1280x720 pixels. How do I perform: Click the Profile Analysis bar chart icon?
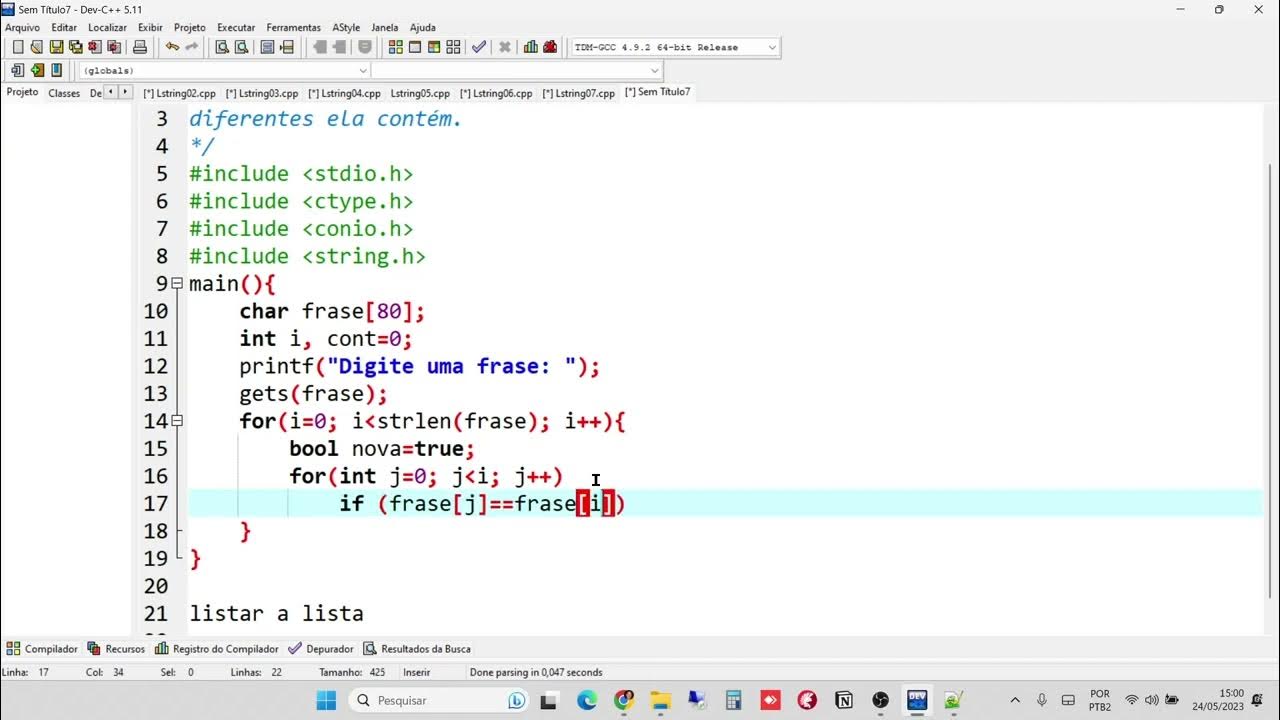[531, 47]
